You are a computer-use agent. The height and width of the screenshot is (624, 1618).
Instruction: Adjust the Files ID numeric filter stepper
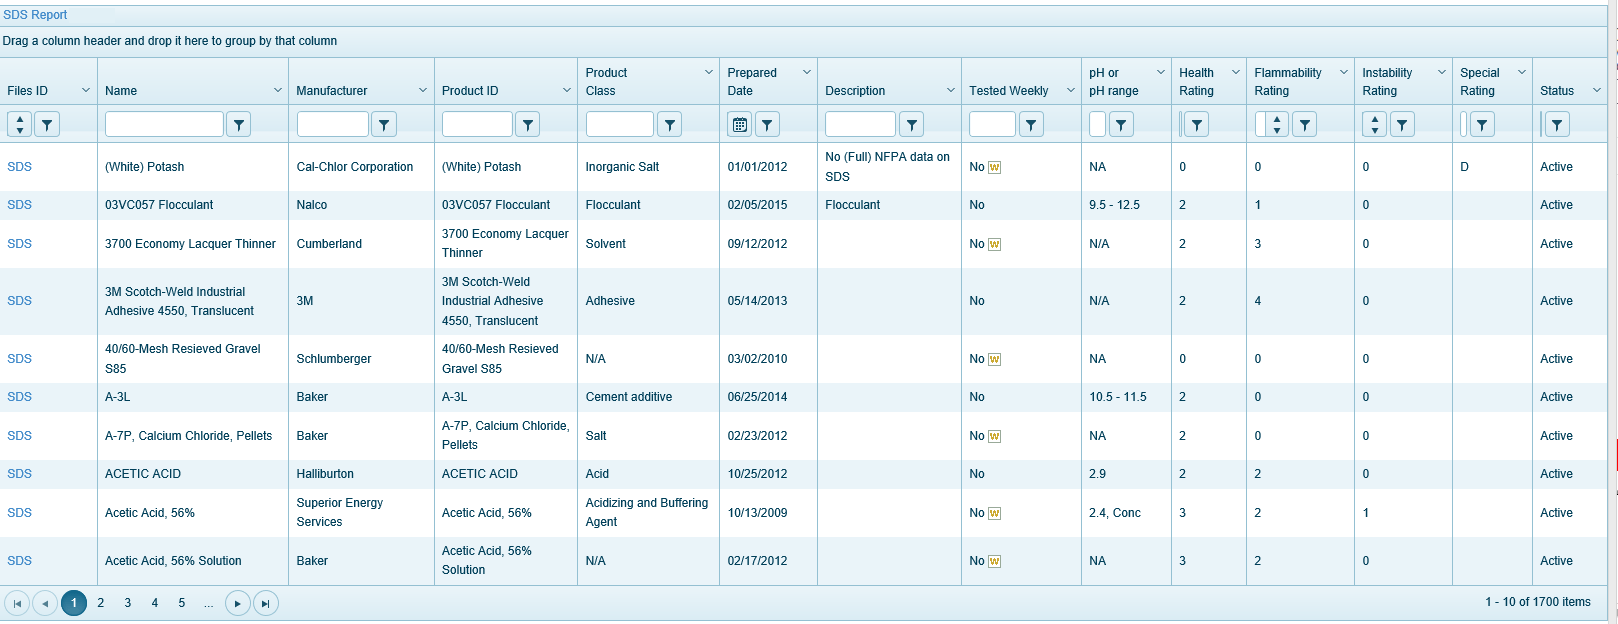pyautogui.click(x=19, y=124)
